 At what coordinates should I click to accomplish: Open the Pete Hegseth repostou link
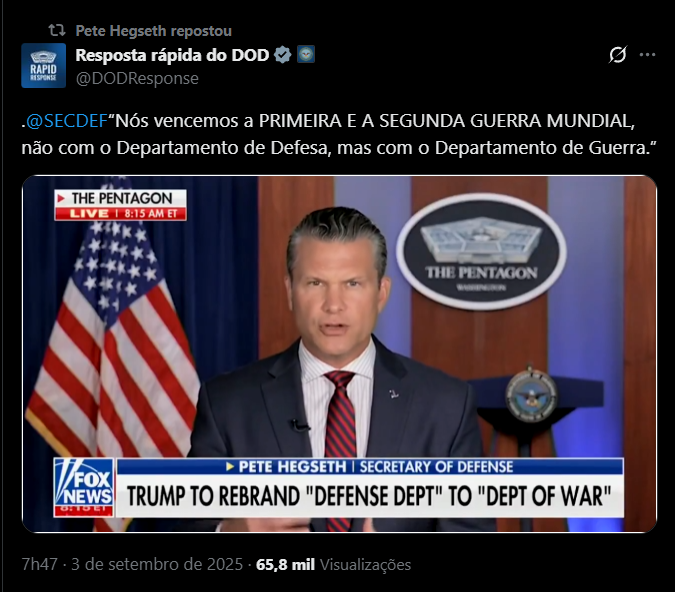click(x=154, y=31)
